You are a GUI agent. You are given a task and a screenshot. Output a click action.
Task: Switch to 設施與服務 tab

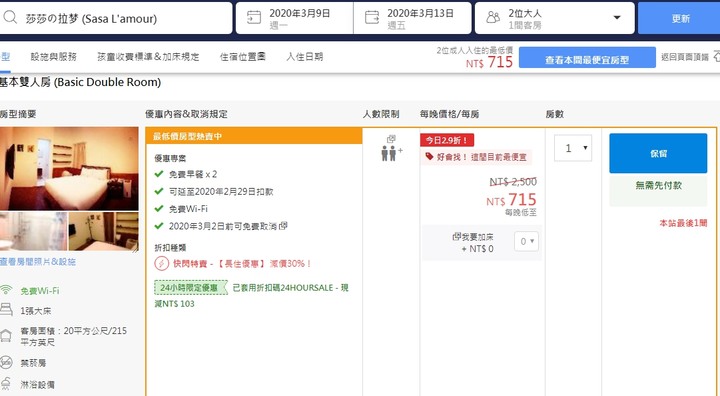[54, 57]
